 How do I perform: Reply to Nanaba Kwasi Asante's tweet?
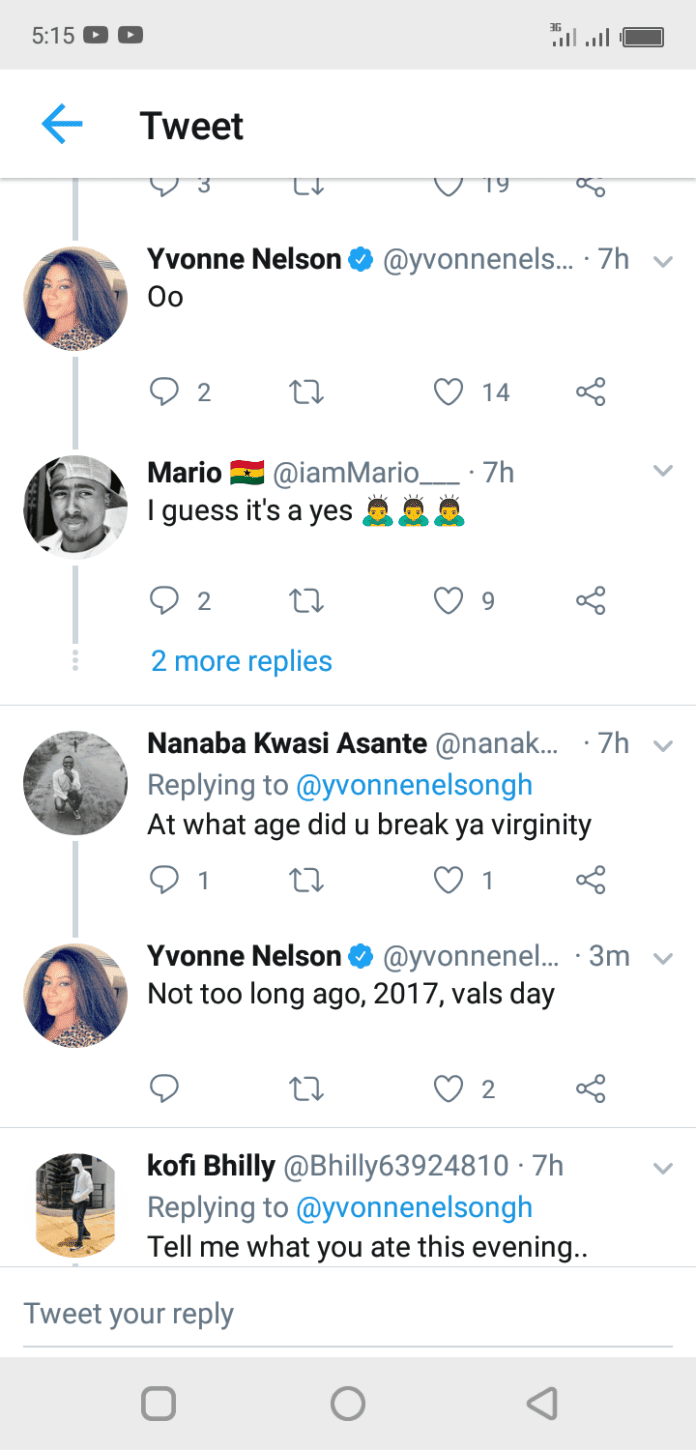pos(164,880)
